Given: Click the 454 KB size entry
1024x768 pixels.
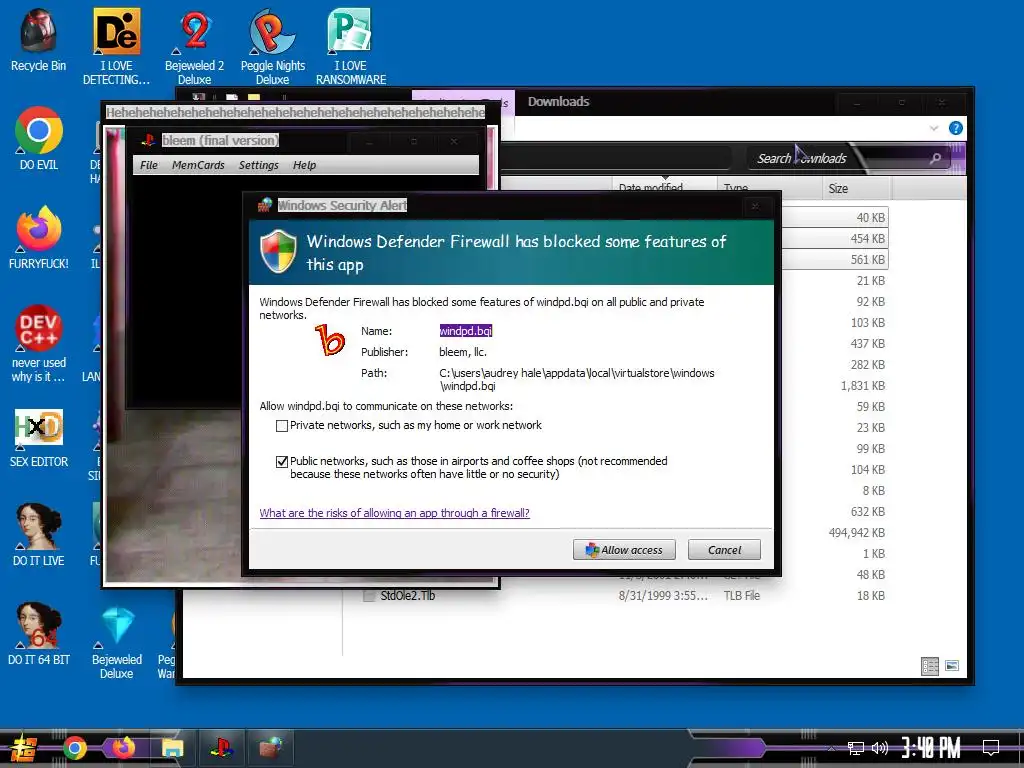Looking at the screenshot, I should click(867, 239).
